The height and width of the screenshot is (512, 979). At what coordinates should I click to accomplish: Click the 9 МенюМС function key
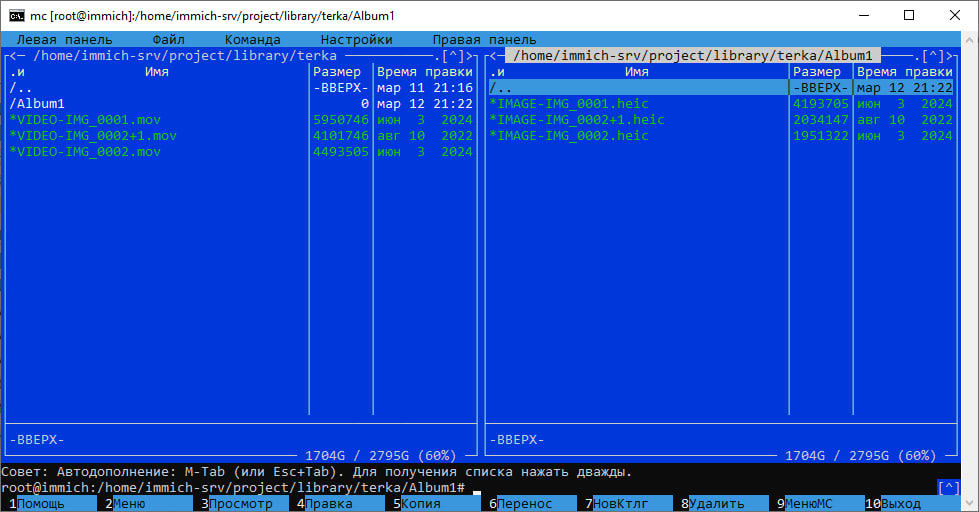(818, 504)
